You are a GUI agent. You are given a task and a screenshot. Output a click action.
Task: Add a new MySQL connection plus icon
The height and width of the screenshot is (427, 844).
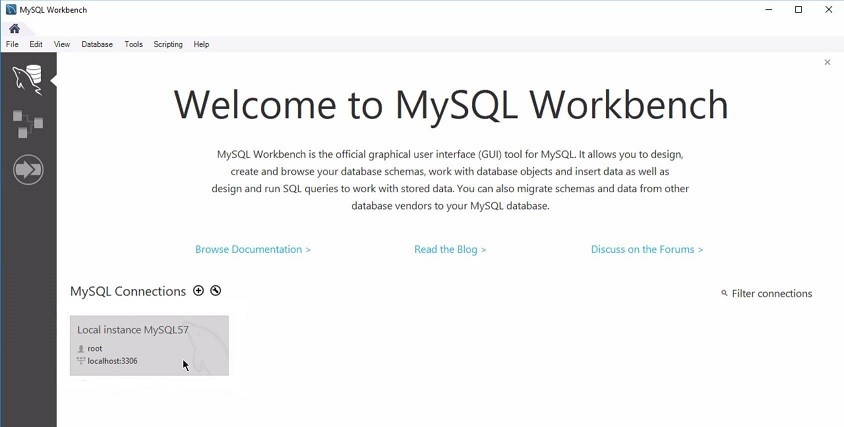[198, 291]
